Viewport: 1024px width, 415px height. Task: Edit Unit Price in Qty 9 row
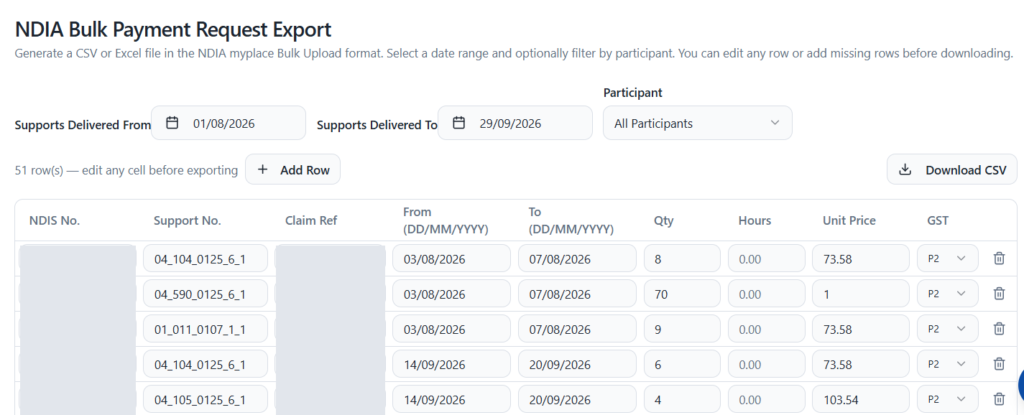(861, 329)
